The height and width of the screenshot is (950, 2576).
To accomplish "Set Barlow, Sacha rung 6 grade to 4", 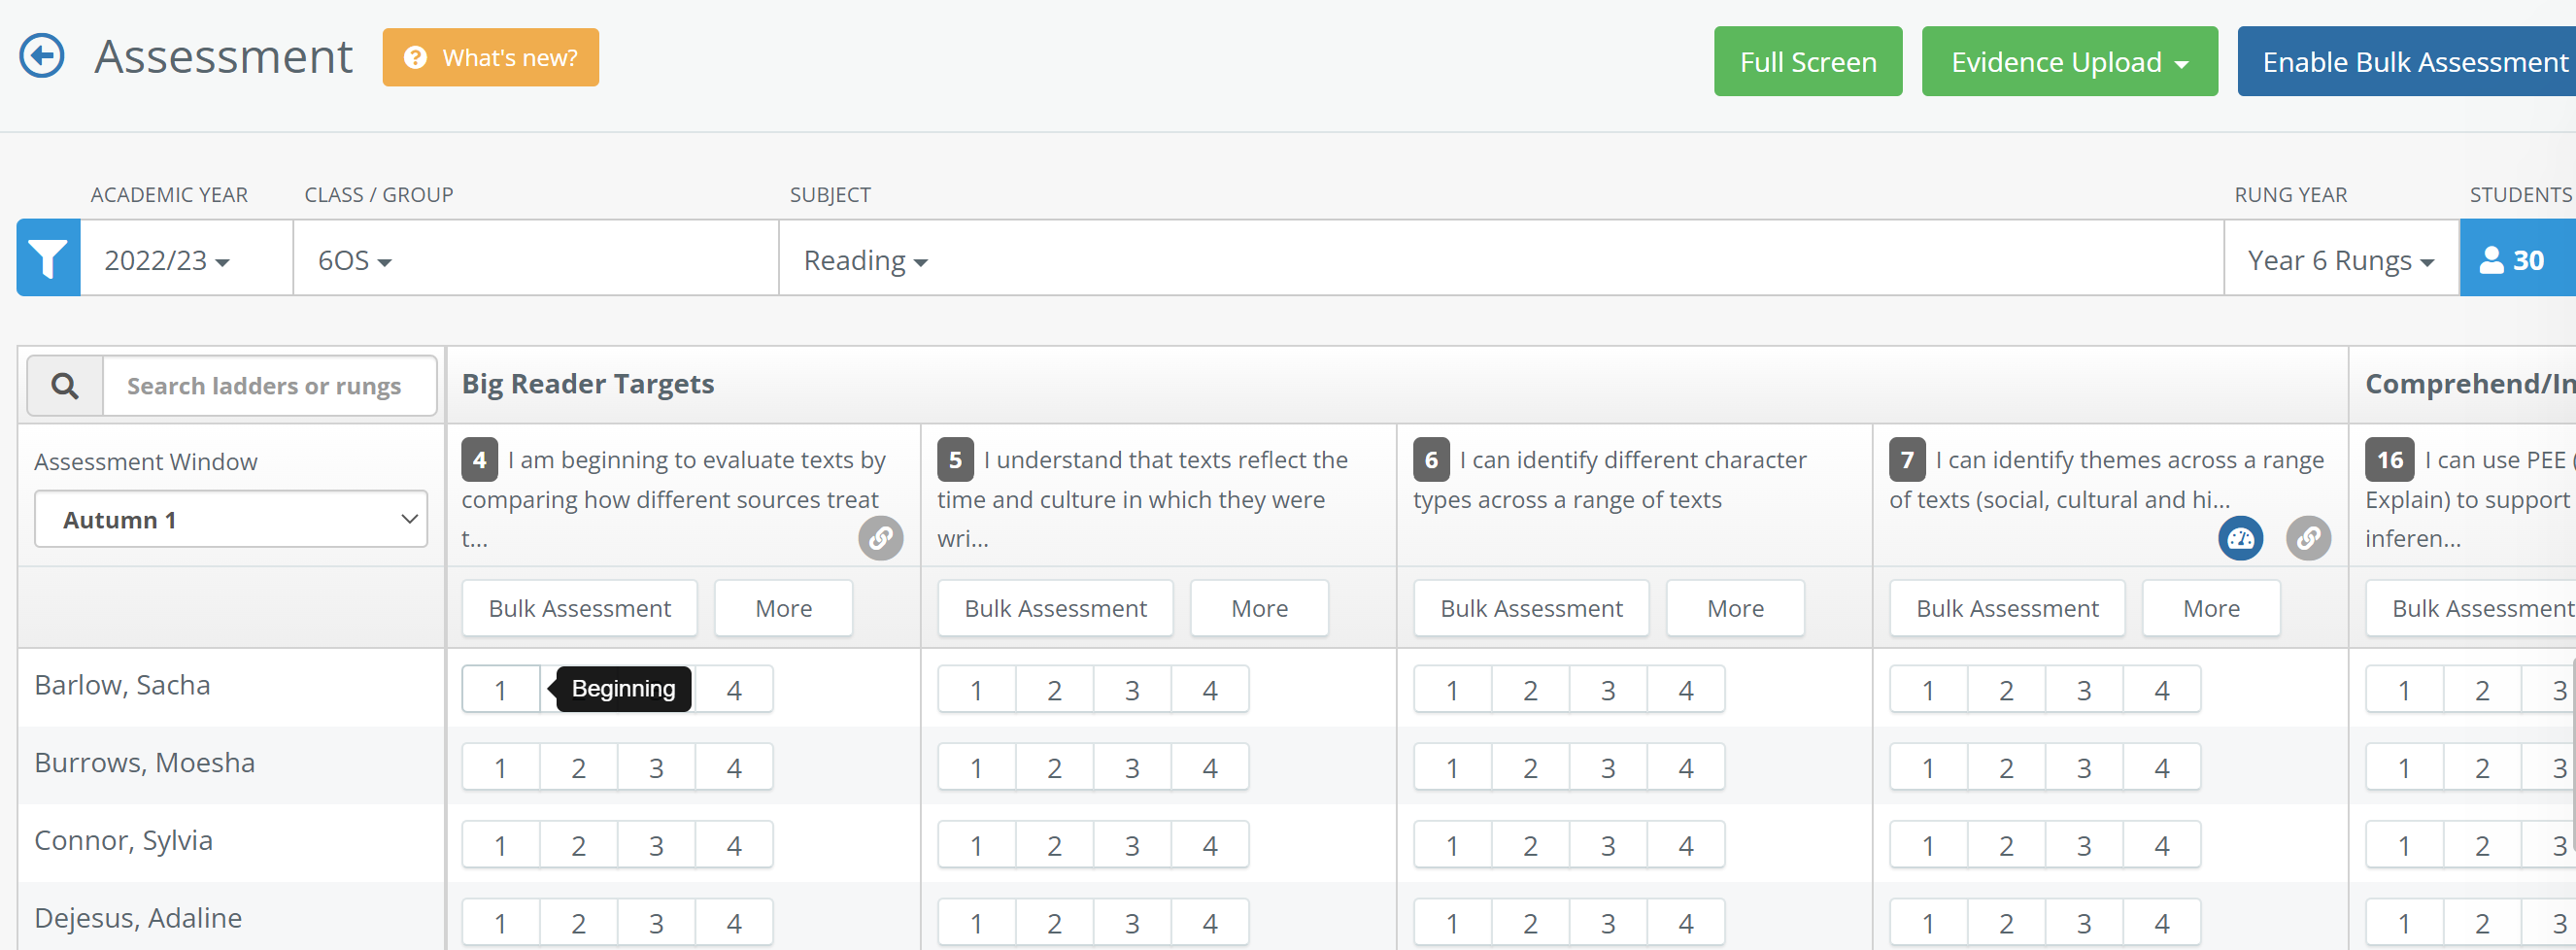I will click(x=1686, y=690).
